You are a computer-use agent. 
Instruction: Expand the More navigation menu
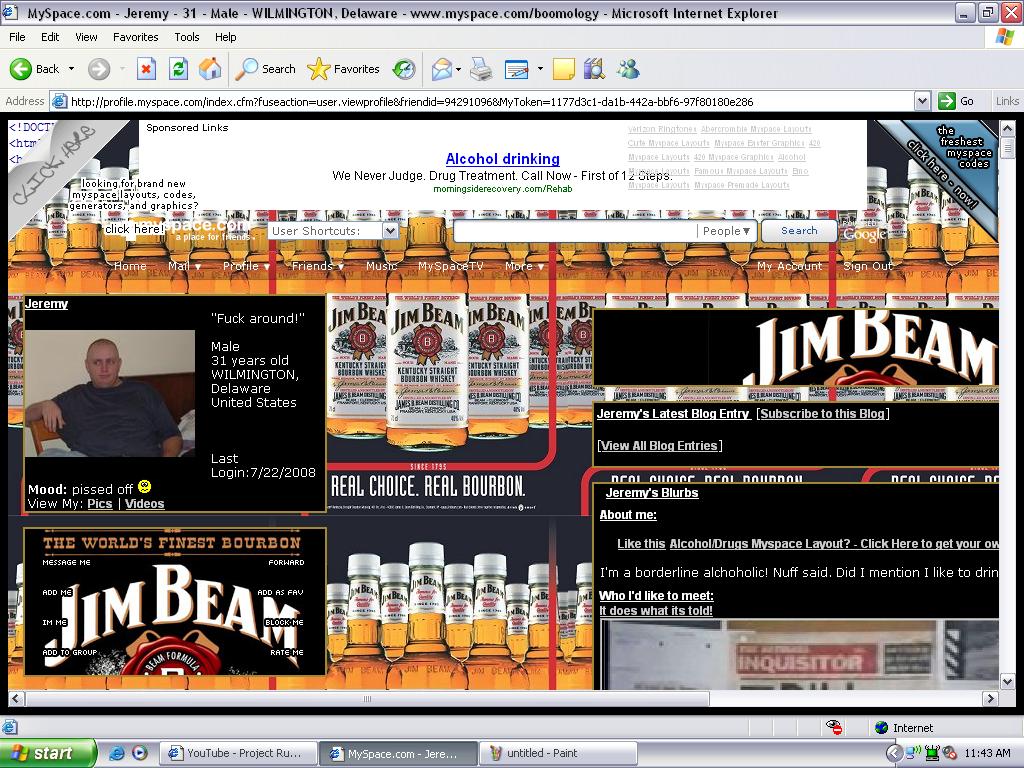click(x=524, y=266)
